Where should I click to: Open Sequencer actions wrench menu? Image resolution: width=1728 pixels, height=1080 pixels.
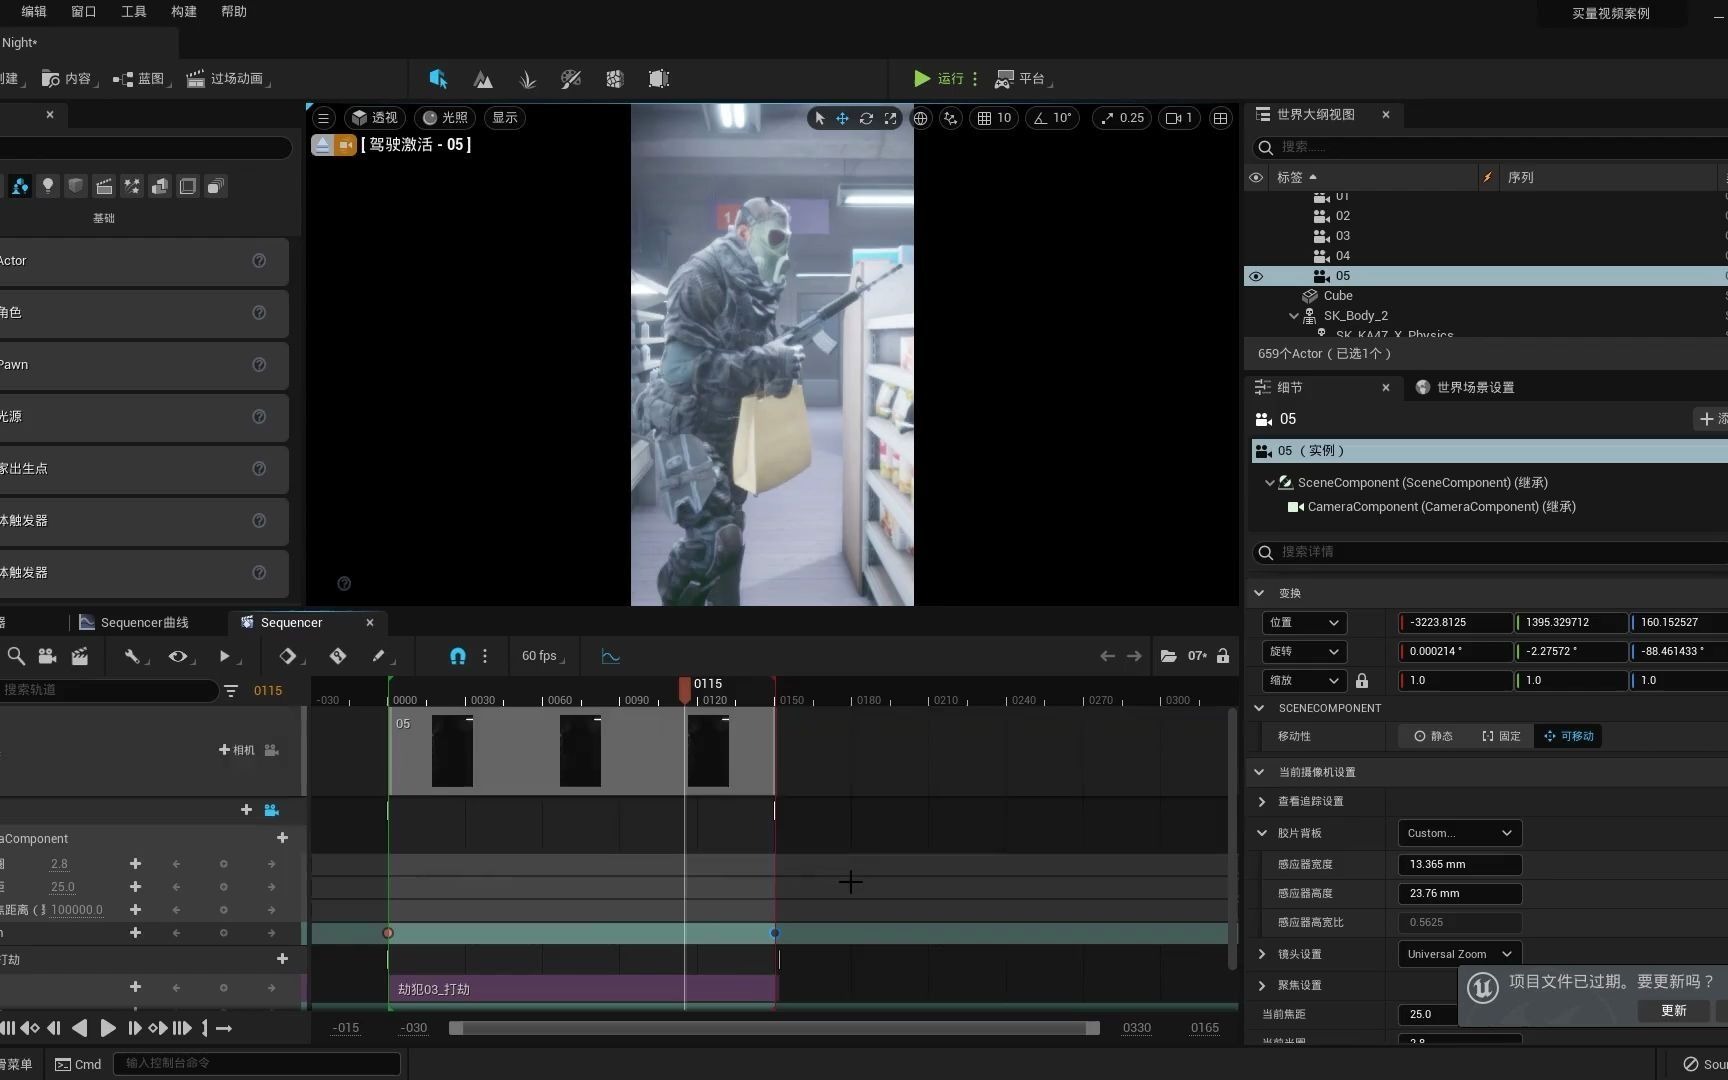[134, 656]
